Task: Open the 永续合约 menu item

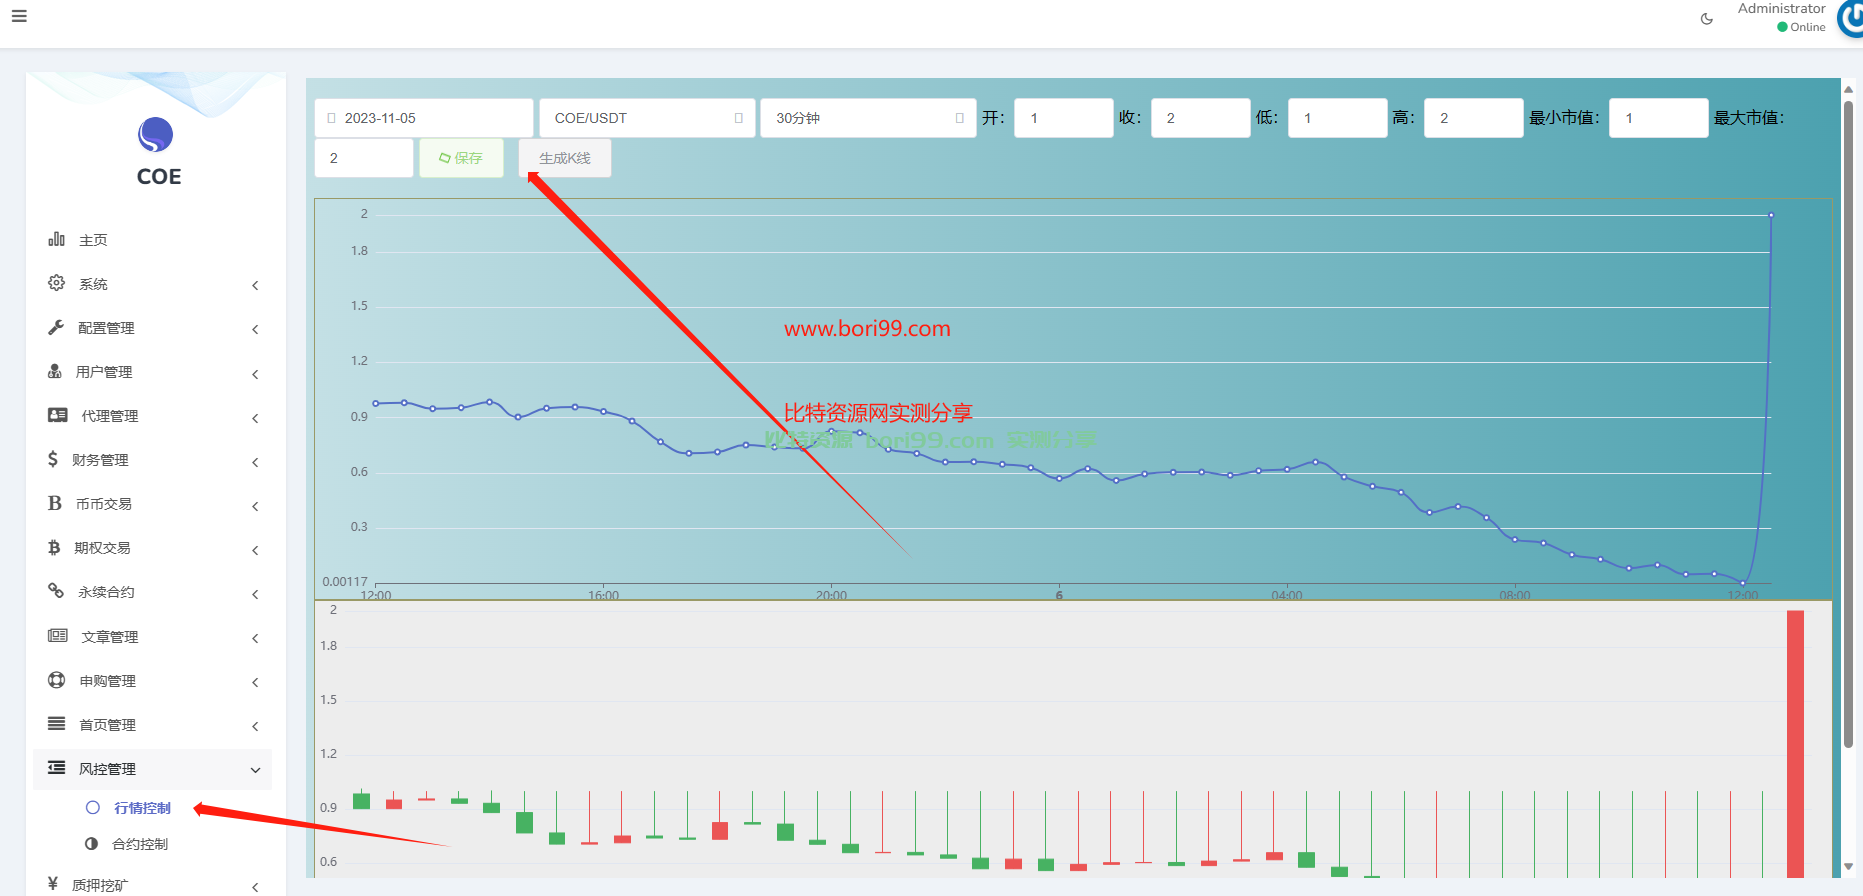Action: (152, 592)
